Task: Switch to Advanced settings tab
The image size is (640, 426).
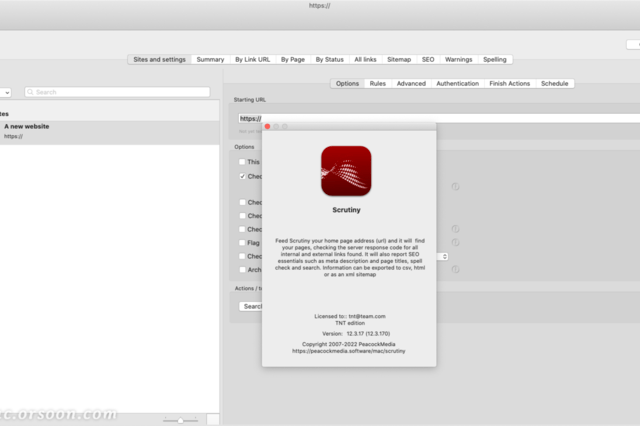Action: (x=411, y=84)
